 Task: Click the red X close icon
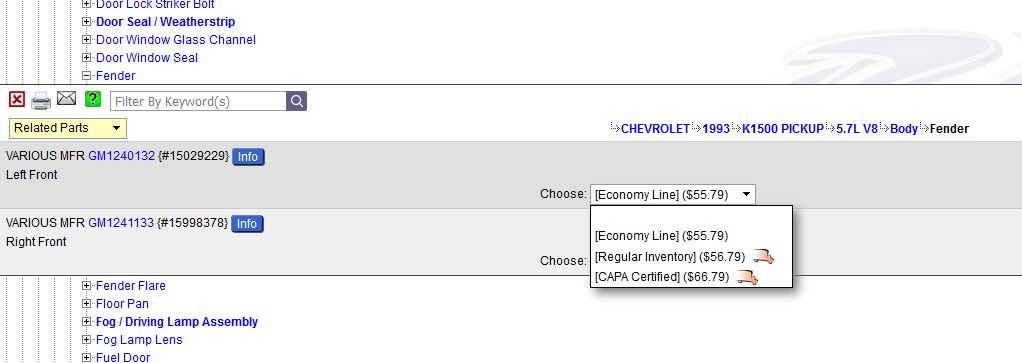coord(17,100)
